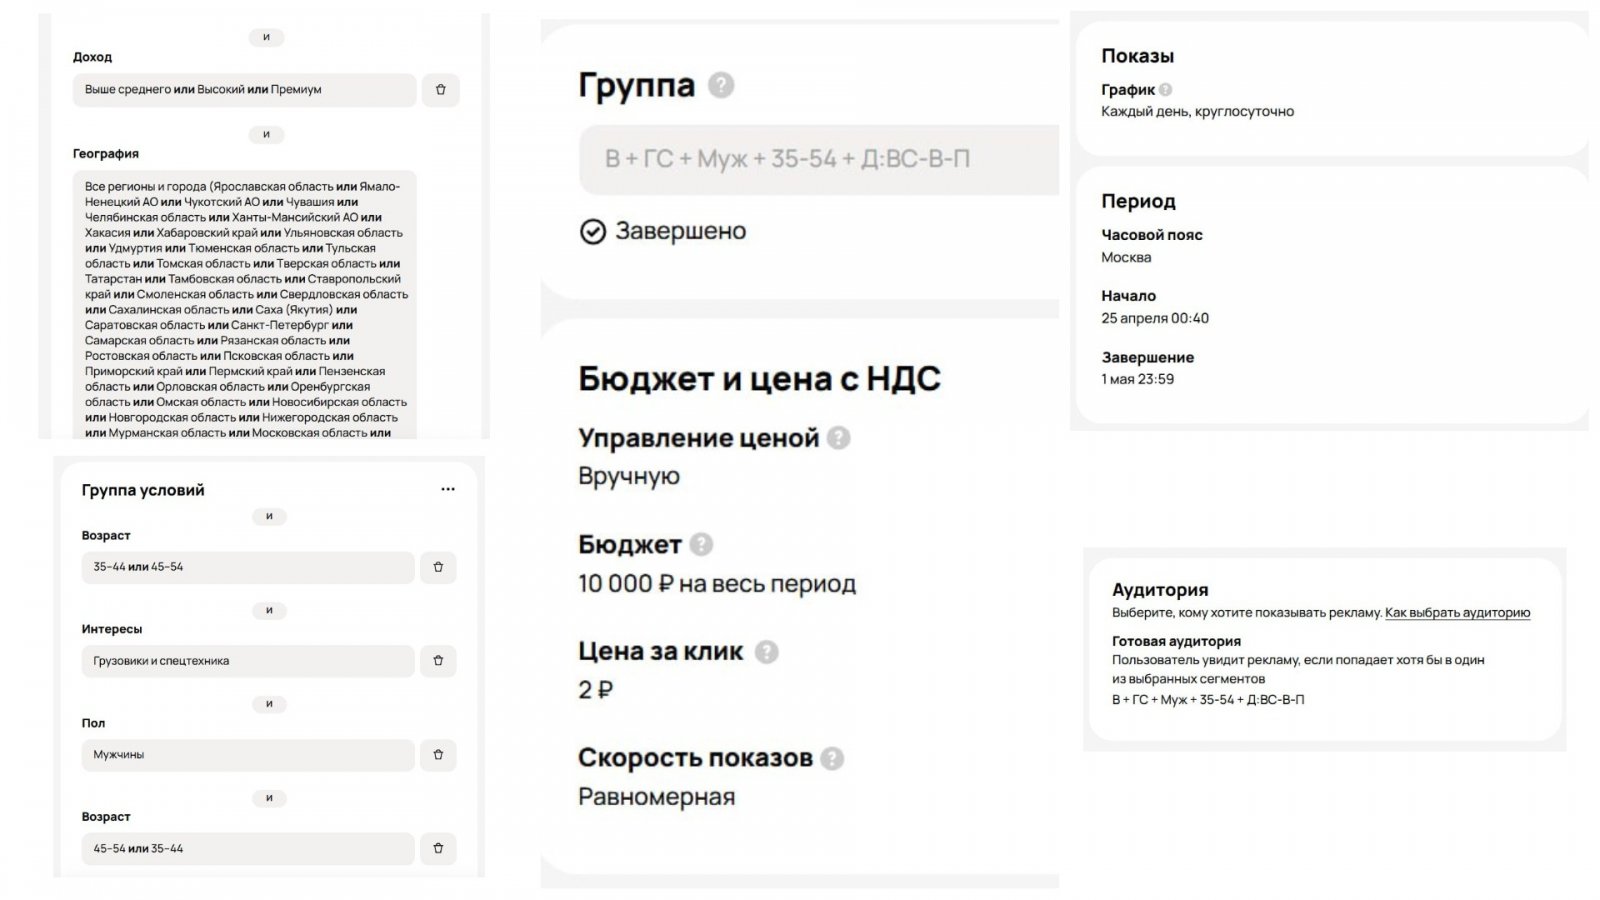Click the Мужчины gender field

[248, 755]
